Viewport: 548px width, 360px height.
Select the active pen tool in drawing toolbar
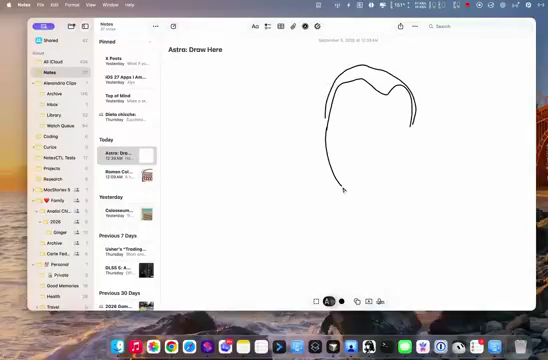[329, 301]
